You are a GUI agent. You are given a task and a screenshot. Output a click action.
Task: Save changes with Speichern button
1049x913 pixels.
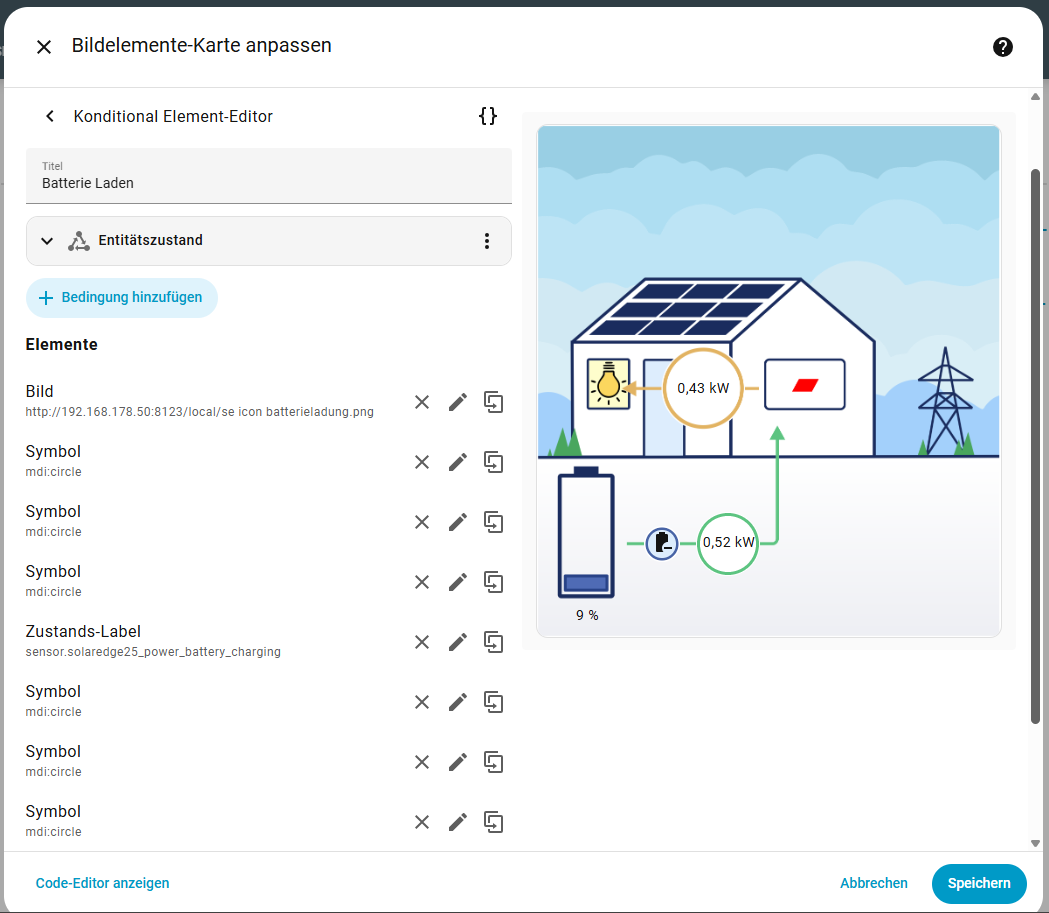978,883
